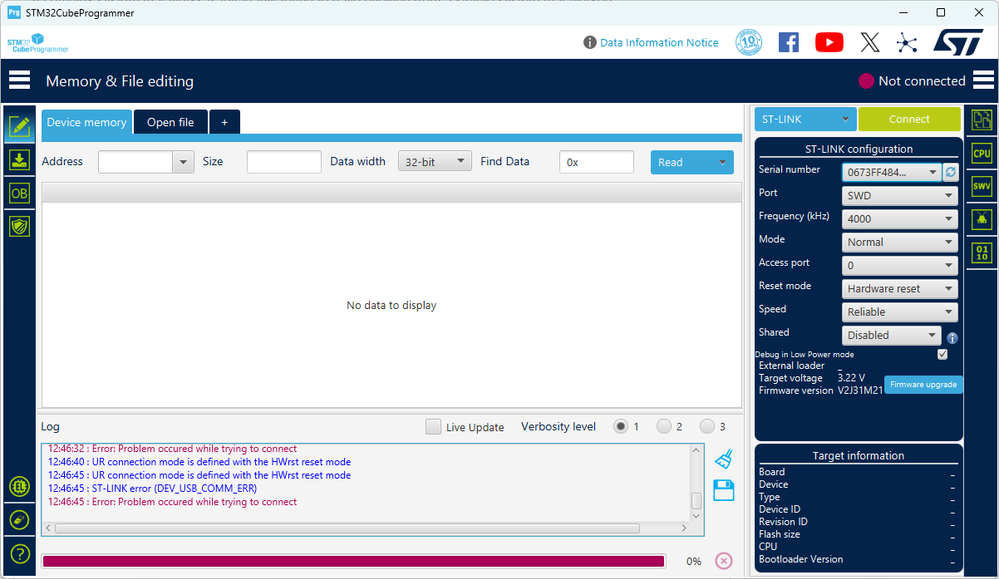Click the progress bar

click(x=354, y=561)
